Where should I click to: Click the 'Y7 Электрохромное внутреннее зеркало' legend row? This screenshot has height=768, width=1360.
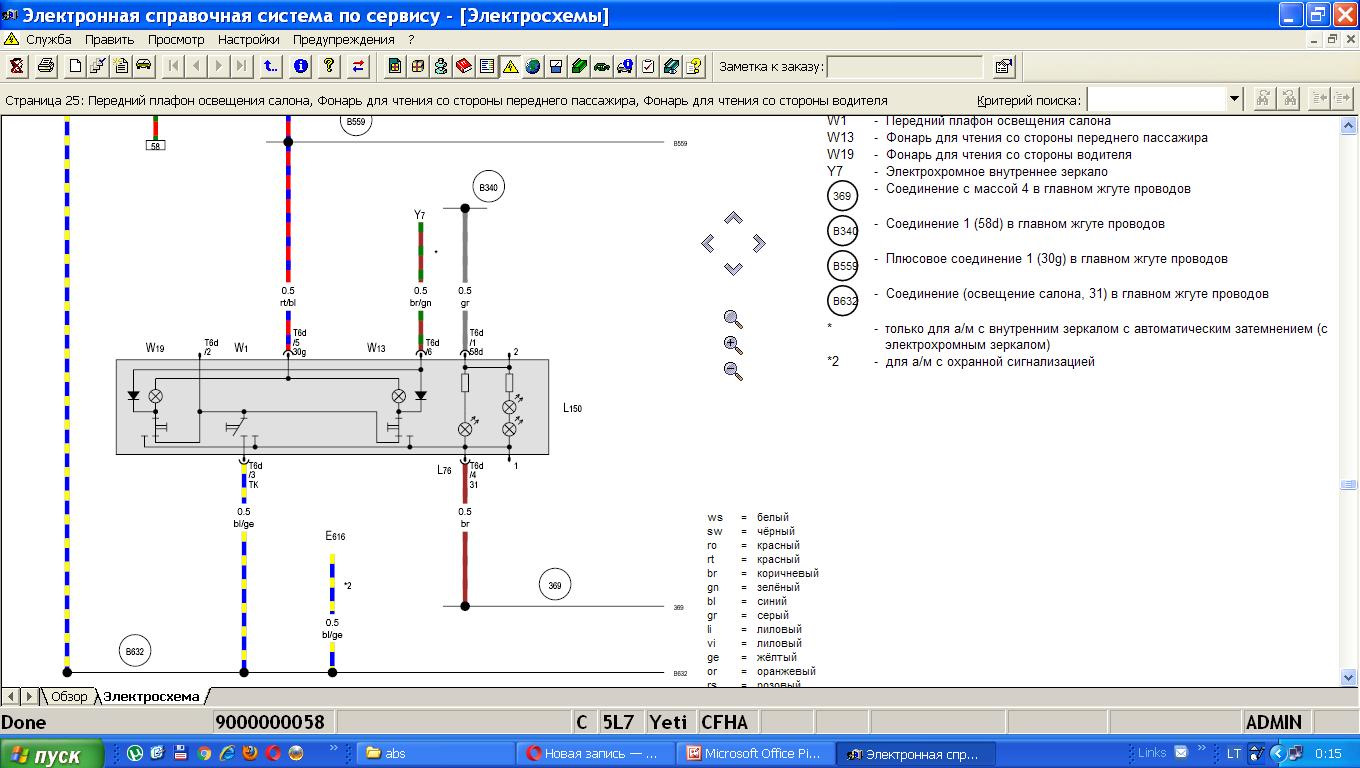[x=967, y=172]
